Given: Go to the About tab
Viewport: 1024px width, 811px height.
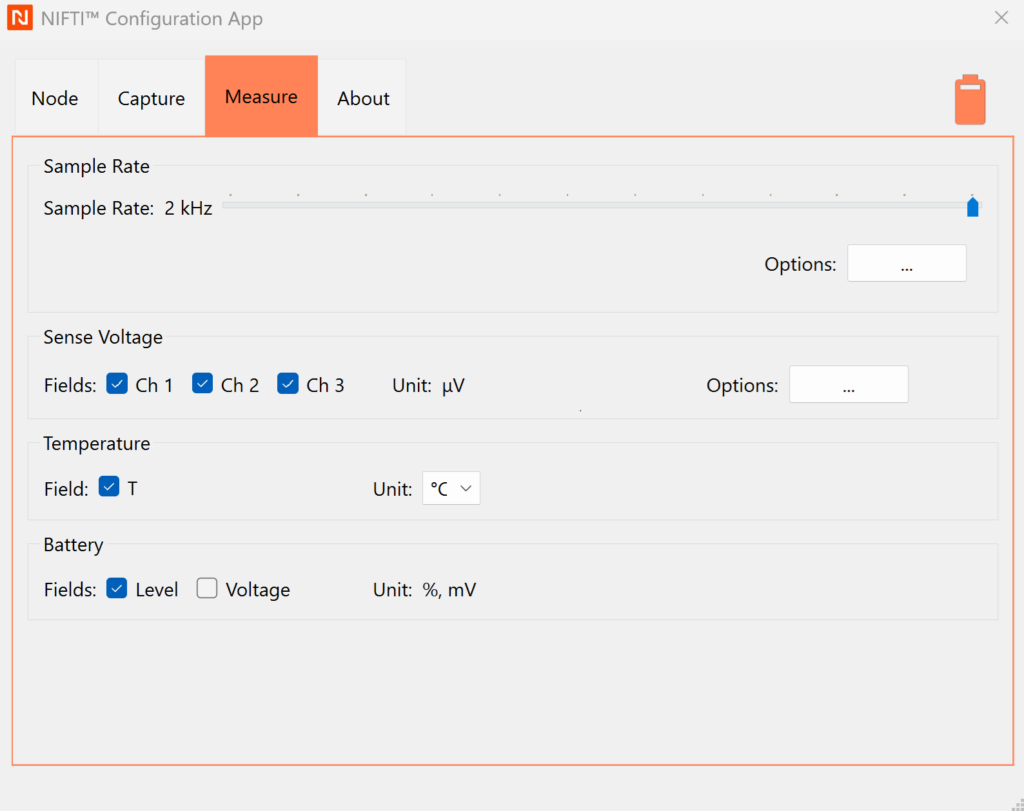Looking at the screenshot, I should click(363, 98).
